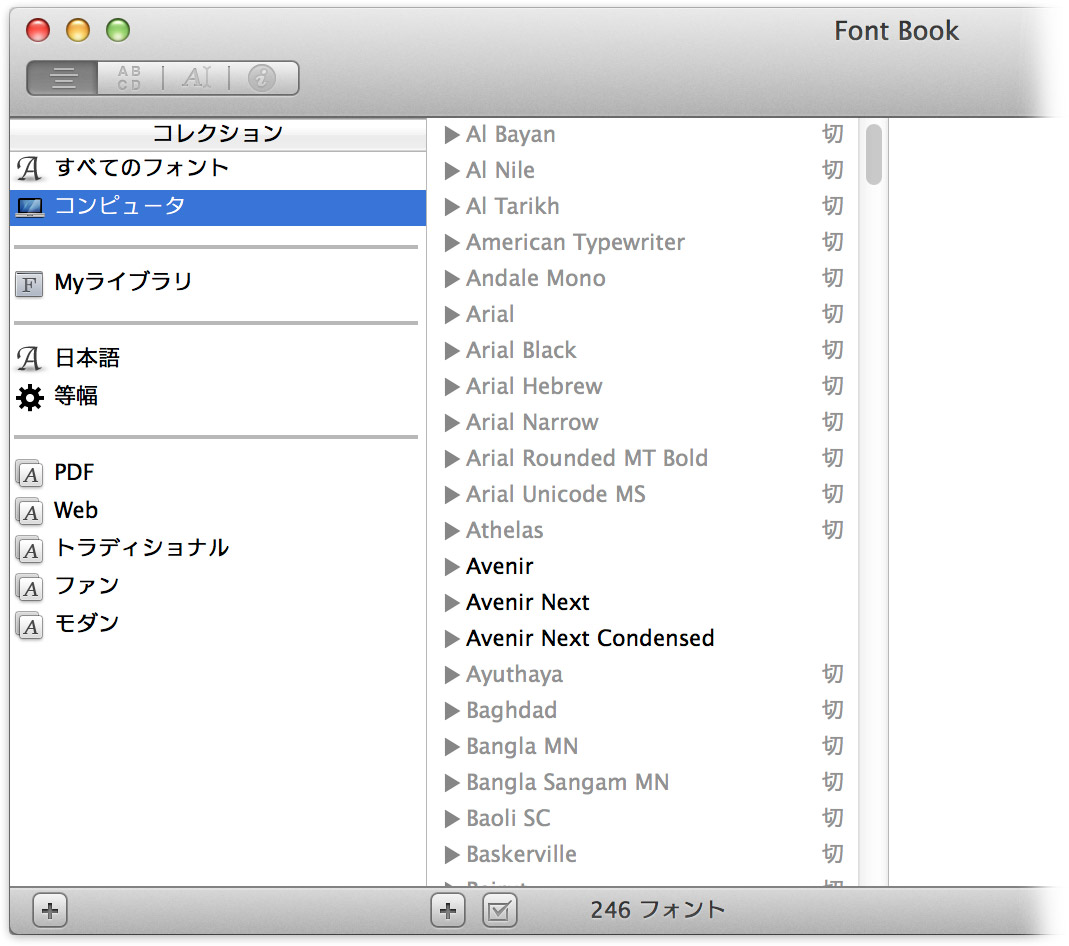Viewport: 1069px width, 946px height.
Task: Click the A icon beside ファン
Action: (30, 588)
